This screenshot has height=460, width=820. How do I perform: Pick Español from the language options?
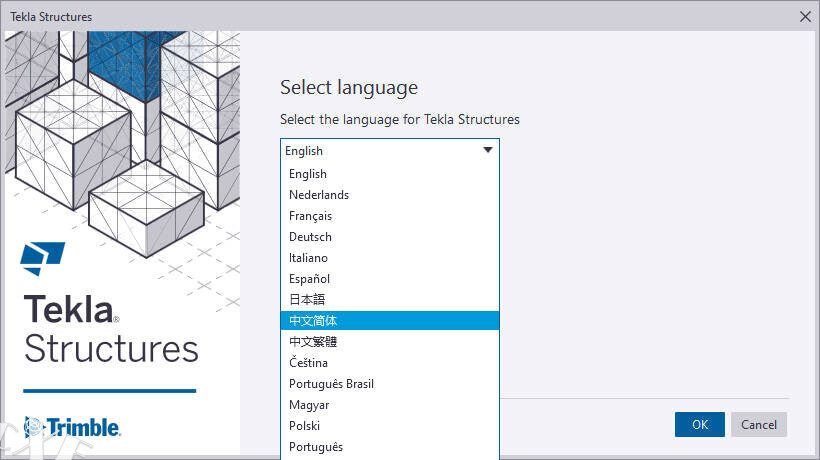pos(309,279)
